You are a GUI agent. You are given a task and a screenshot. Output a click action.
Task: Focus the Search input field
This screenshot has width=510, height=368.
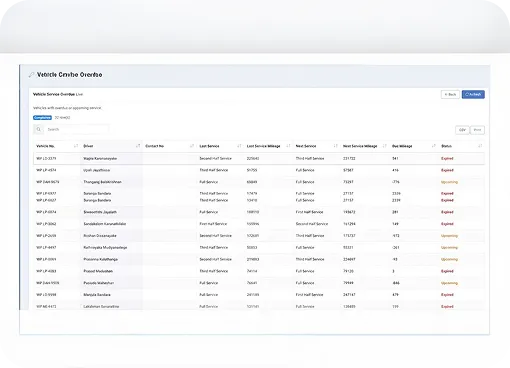tap(77, 129)
